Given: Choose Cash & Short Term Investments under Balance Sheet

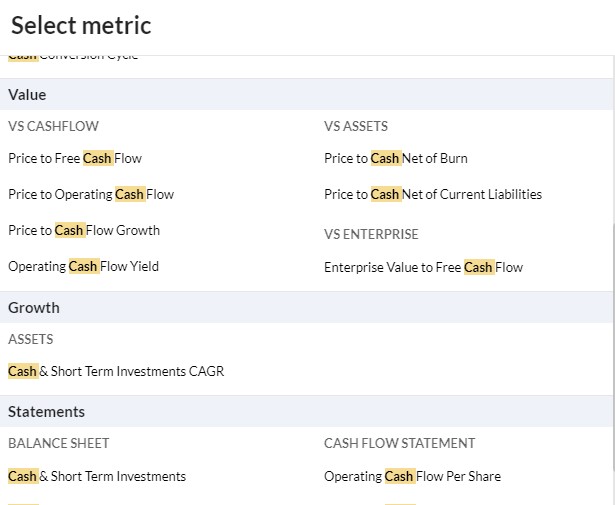Looking at the screenshot, I should [97, 476].
